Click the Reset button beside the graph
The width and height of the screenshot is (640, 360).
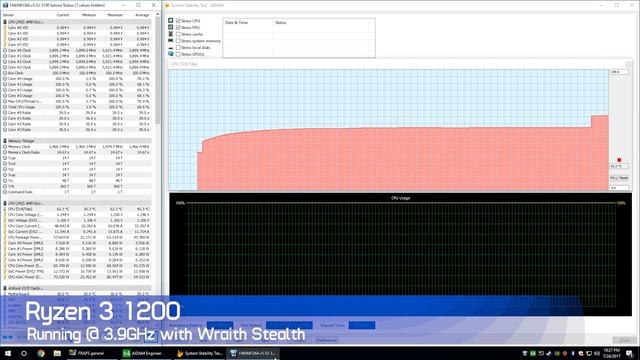(x=624, y=178)
